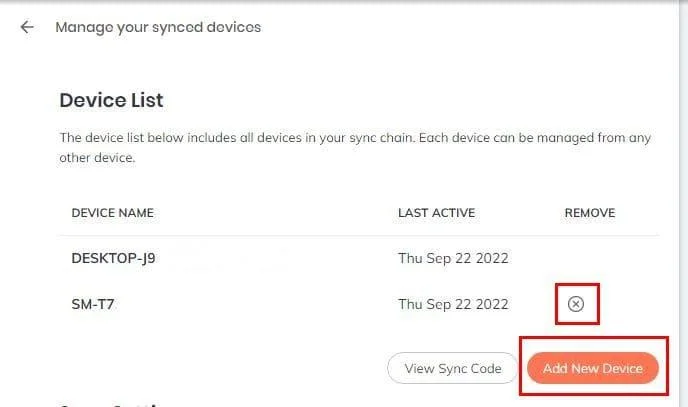Click the REMOVE column header
Image resolution: width=688 pixels, height=407 pixels.
coord(590,213)
